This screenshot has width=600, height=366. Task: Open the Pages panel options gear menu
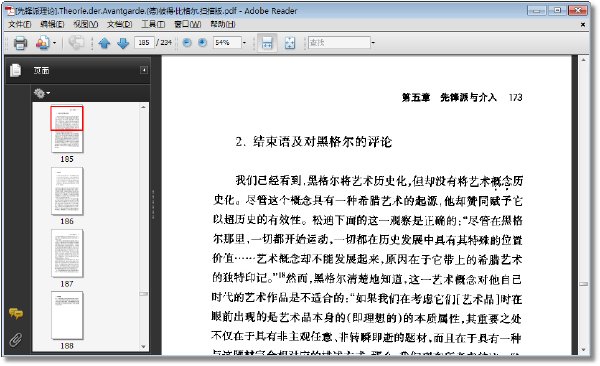click(x=42, y=93)
